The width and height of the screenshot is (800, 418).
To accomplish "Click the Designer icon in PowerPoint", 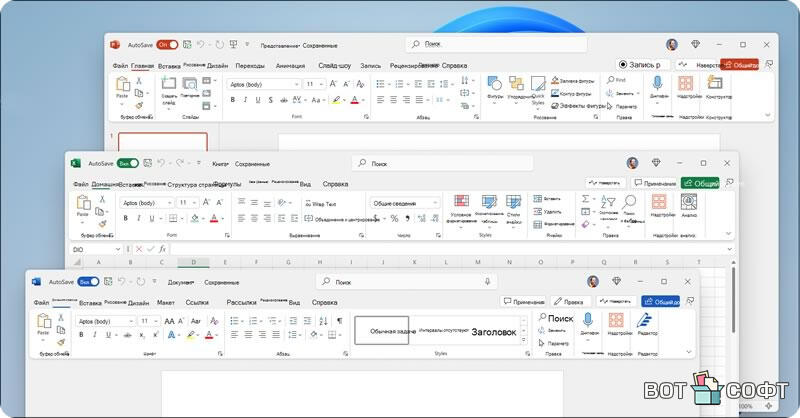I will point(715,83).
